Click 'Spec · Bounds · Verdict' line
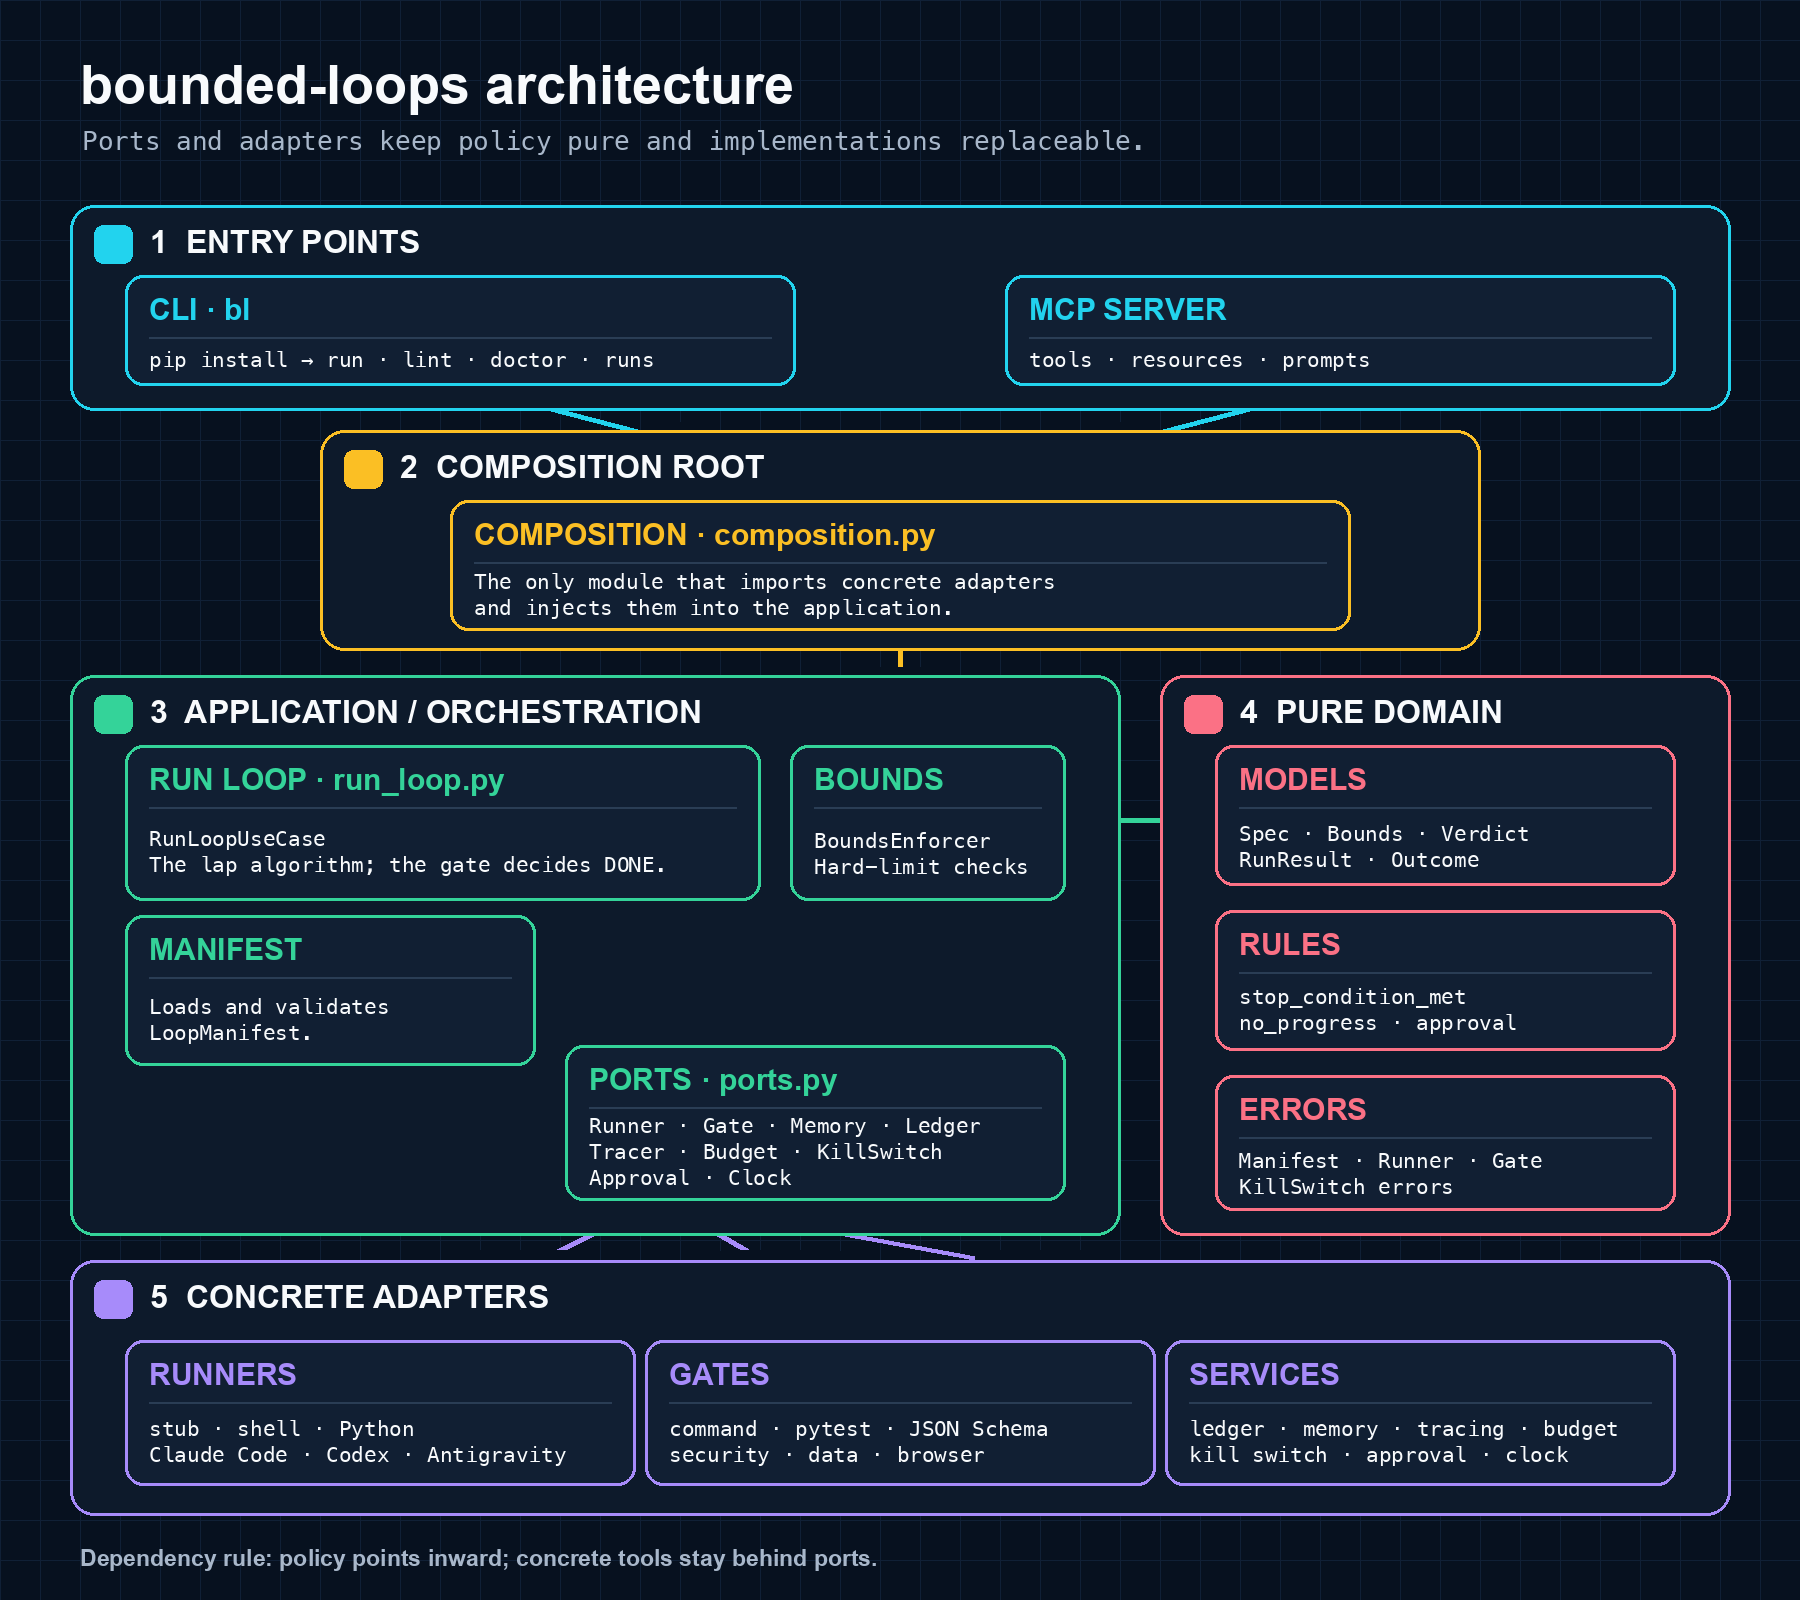The height and width of the screenshot is (1600, 1800). point(1384,834)
